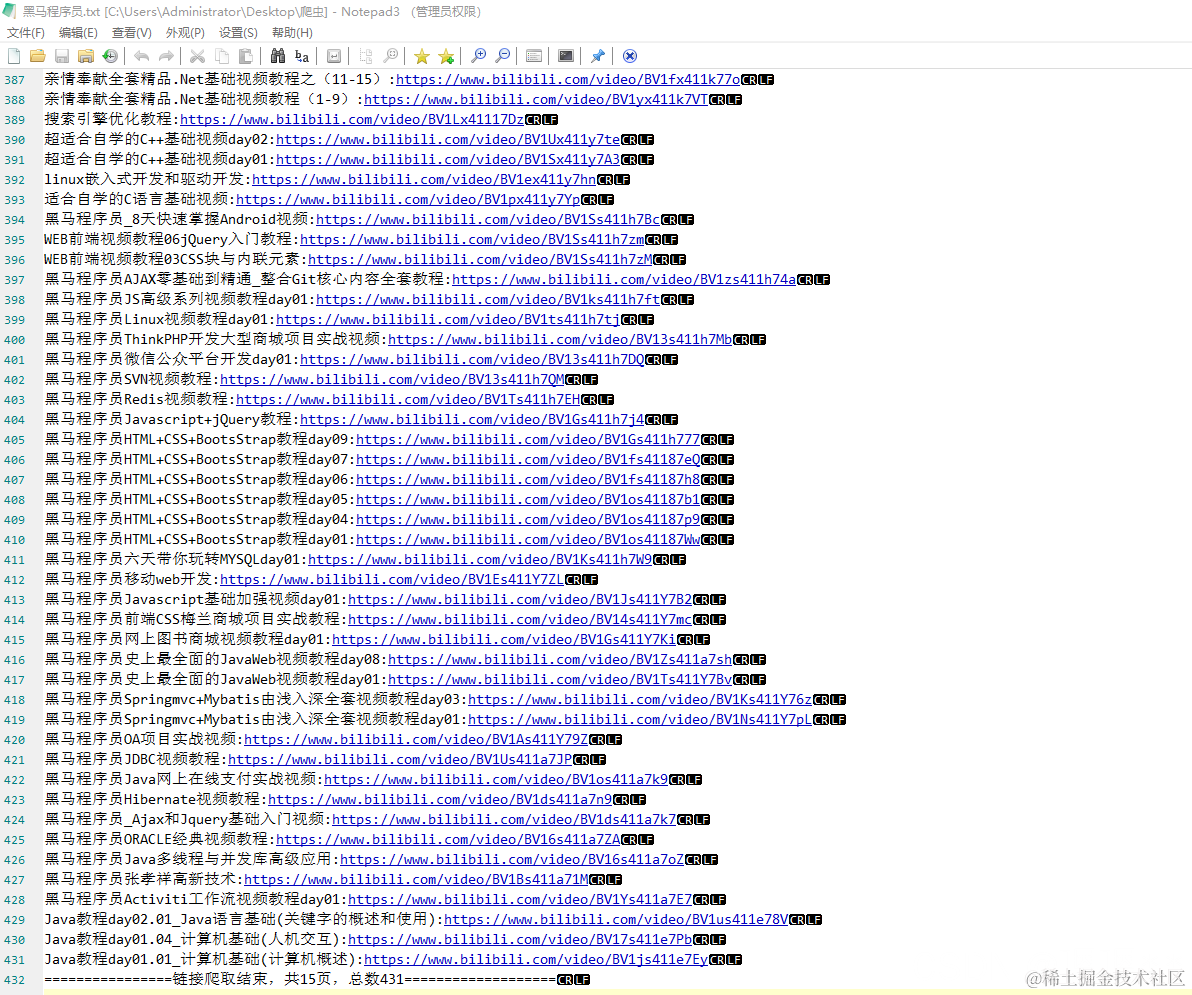Viewport: 1192px width, 995px height.
Task: Add to favorites with star-plus icon
Action: (x=446, y=56)
